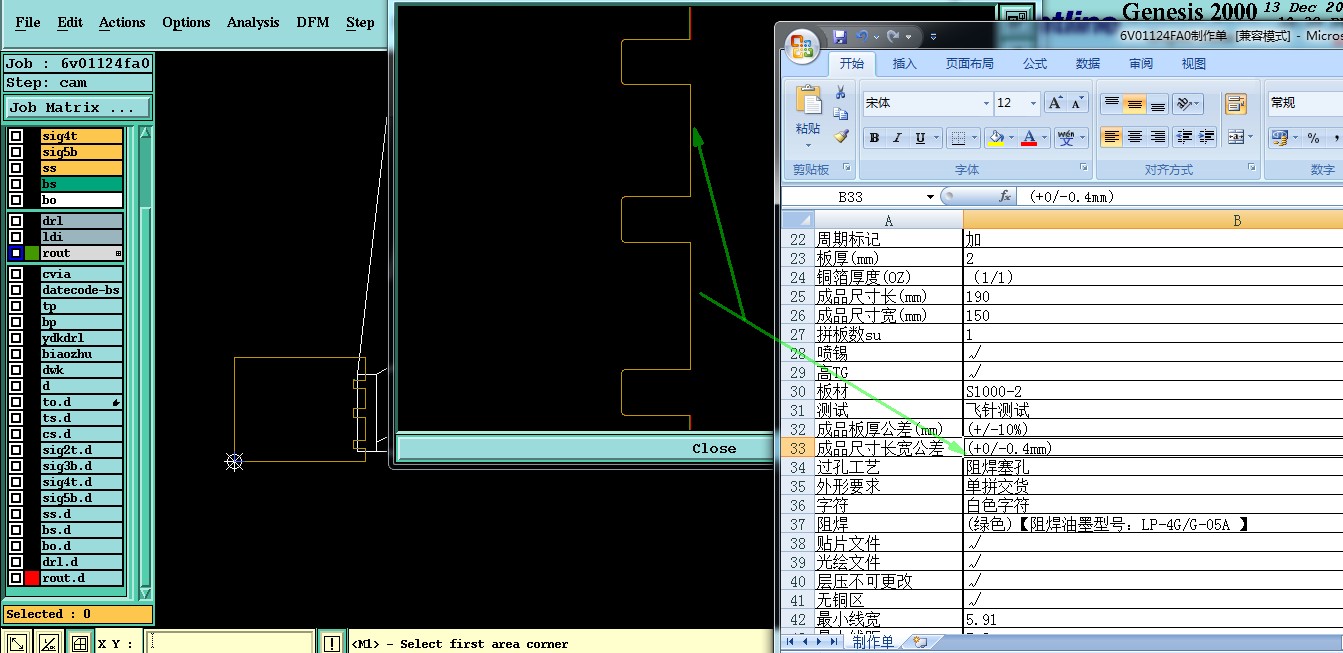Open the font name dropdown
The height and width of the screenshot is (653, 1343).
tap(986, 103)
